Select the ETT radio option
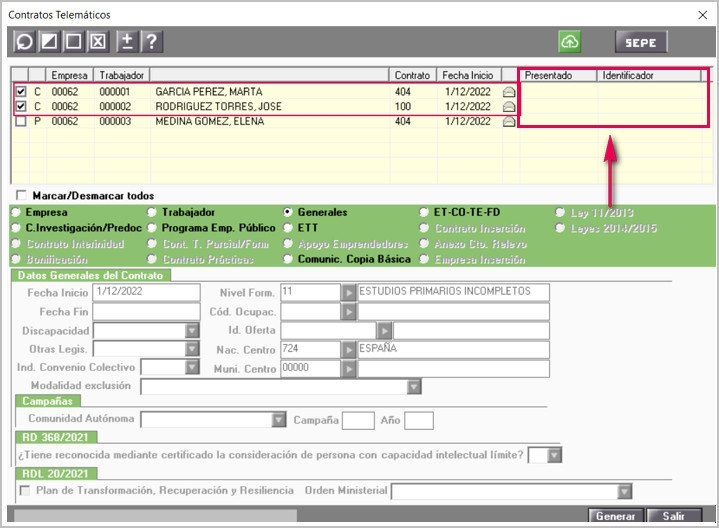 pyautogui.click(x=288, y=228)
